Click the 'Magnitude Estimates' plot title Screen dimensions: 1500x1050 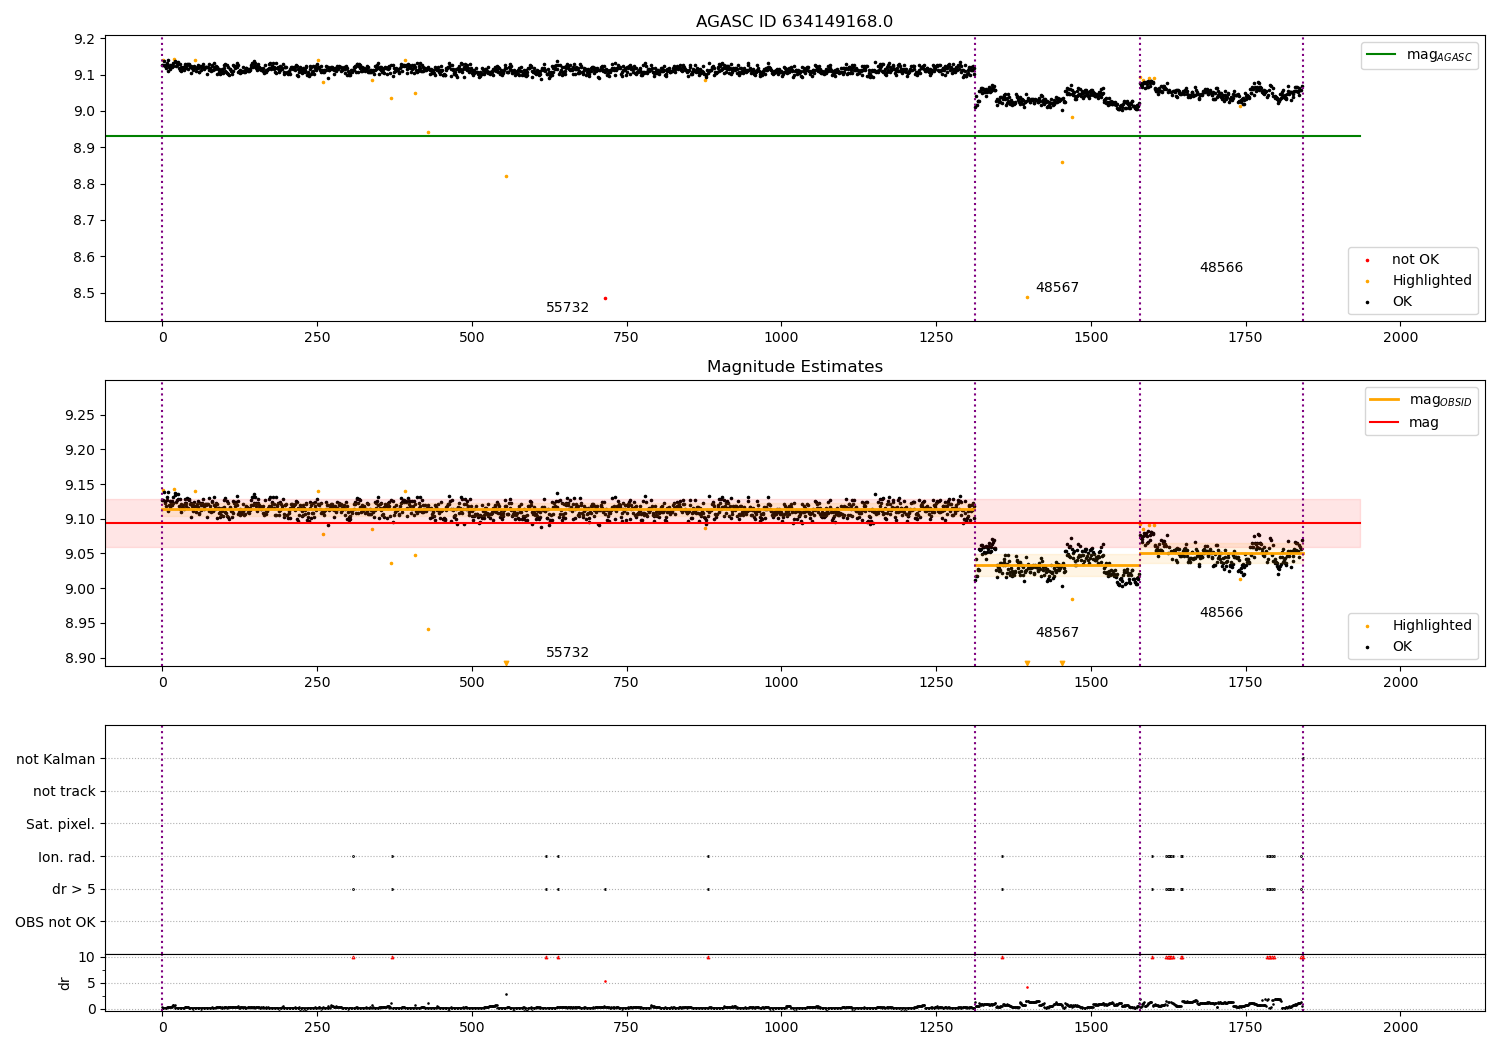tap(794, 367)
